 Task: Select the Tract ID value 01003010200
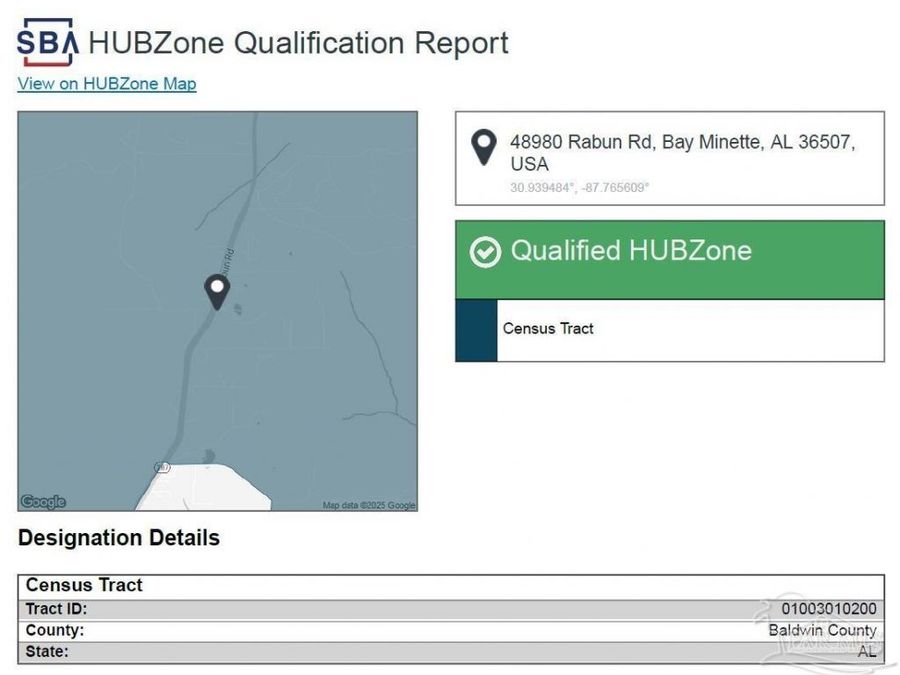click(x=828, y=609)
